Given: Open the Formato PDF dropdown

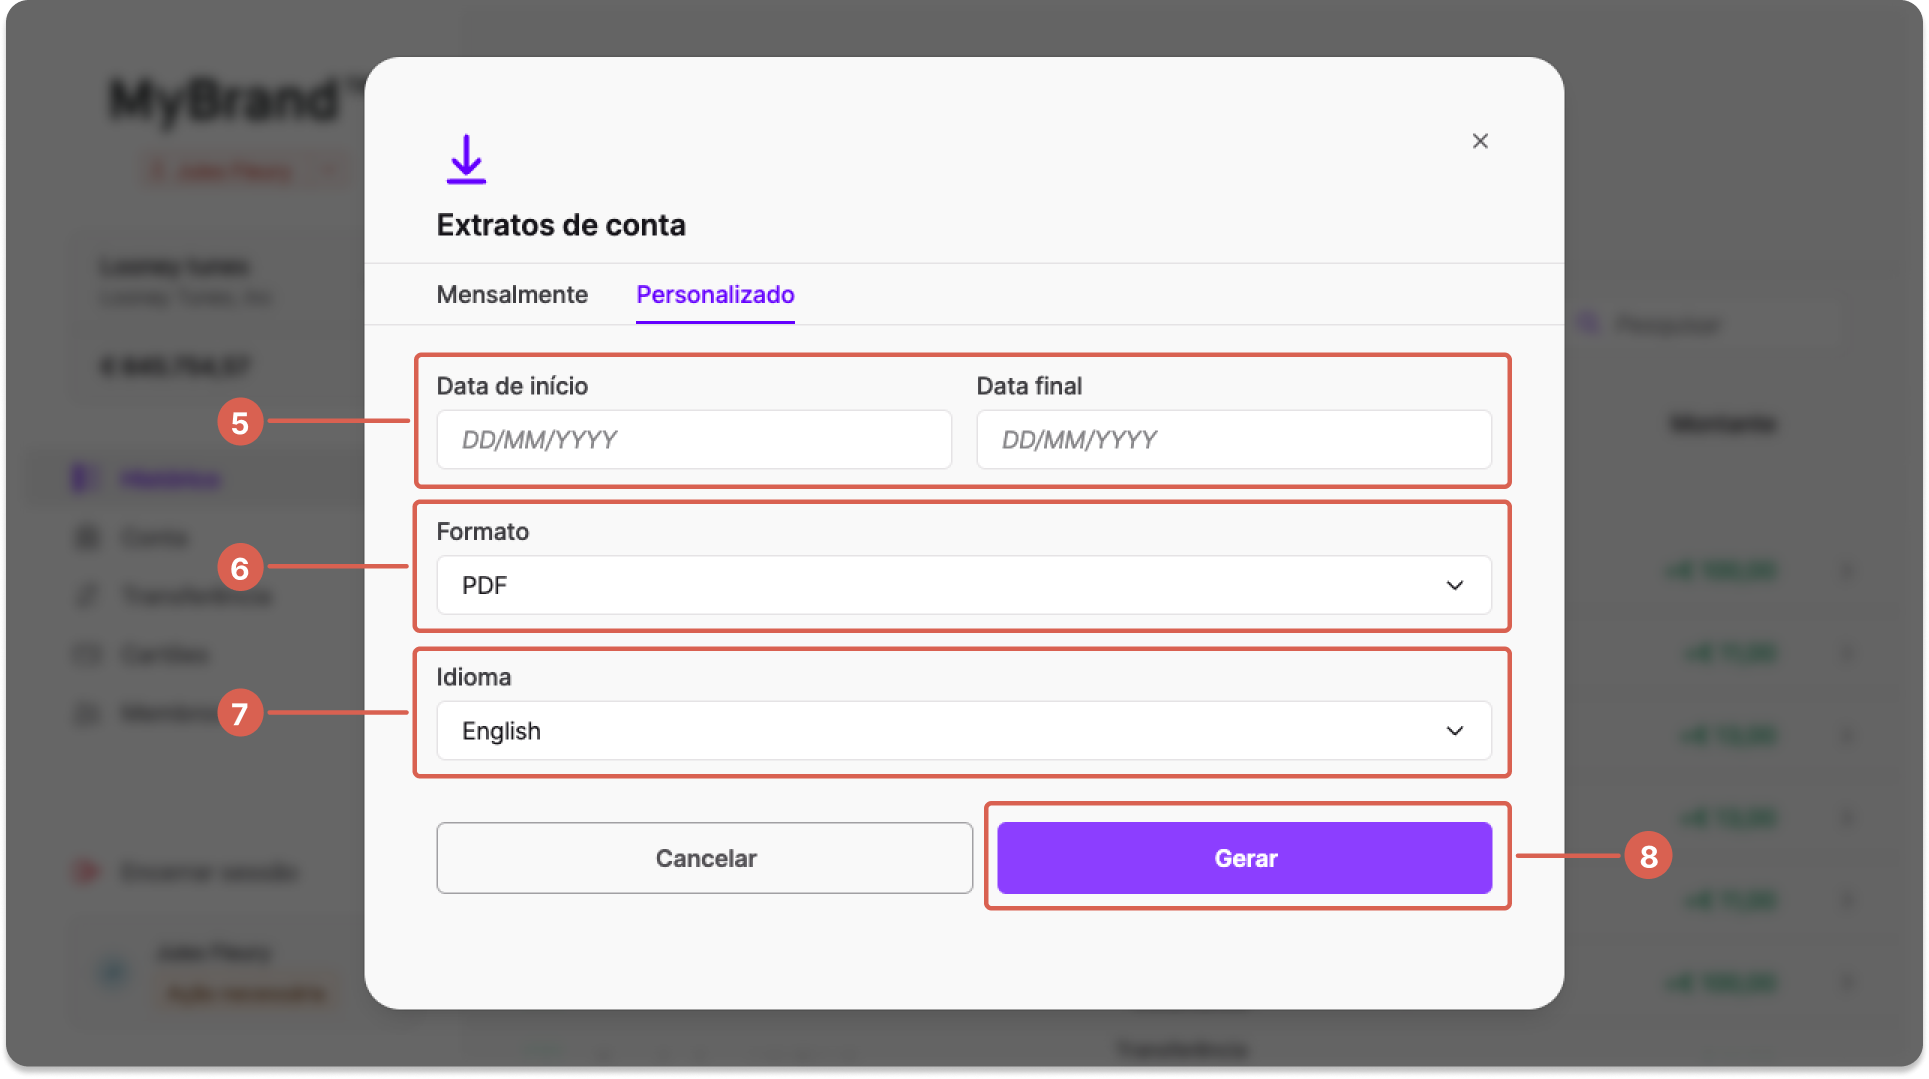Looking at the screenshot, I should [x=964, y=585].
